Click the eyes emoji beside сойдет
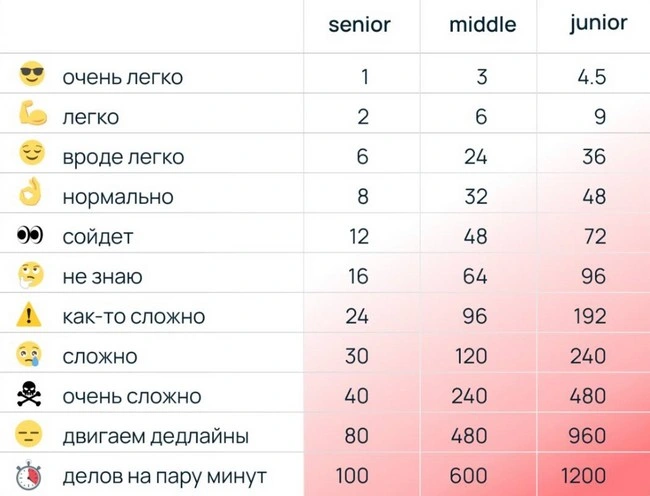The image size is (650, 496). click(32, 236)
